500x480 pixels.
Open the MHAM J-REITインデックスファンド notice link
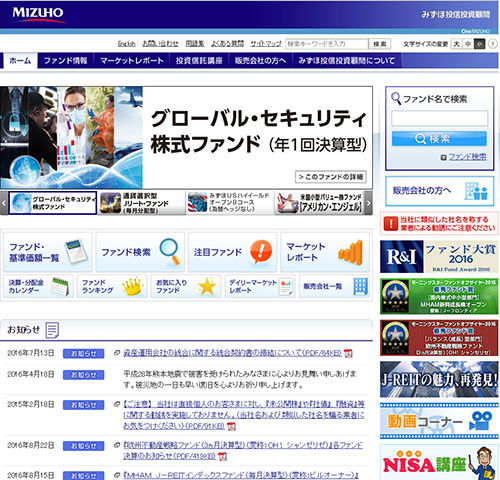[x=241, y=475]
